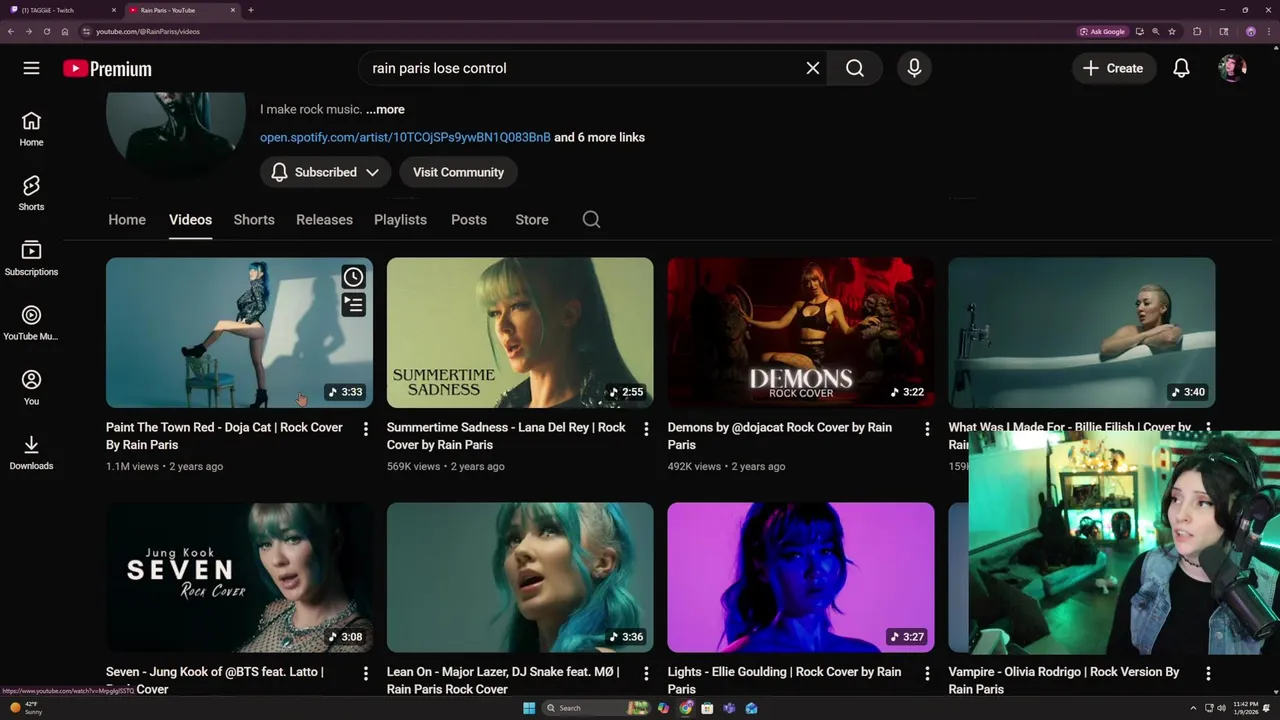
Task: Play the Lights purple thumbnail
Action: click(801, 577)
